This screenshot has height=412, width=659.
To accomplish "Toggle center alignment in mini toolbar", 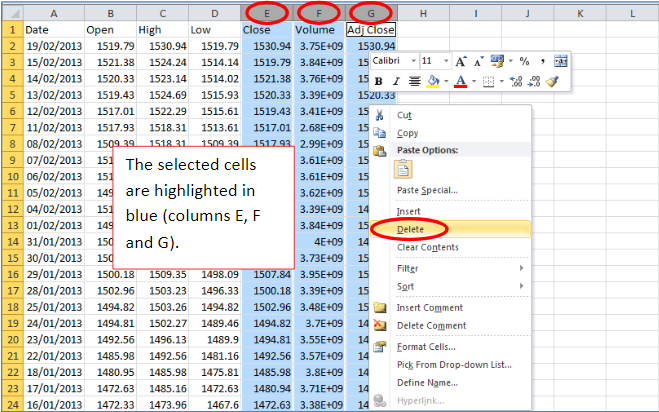I will click(413, 81).
